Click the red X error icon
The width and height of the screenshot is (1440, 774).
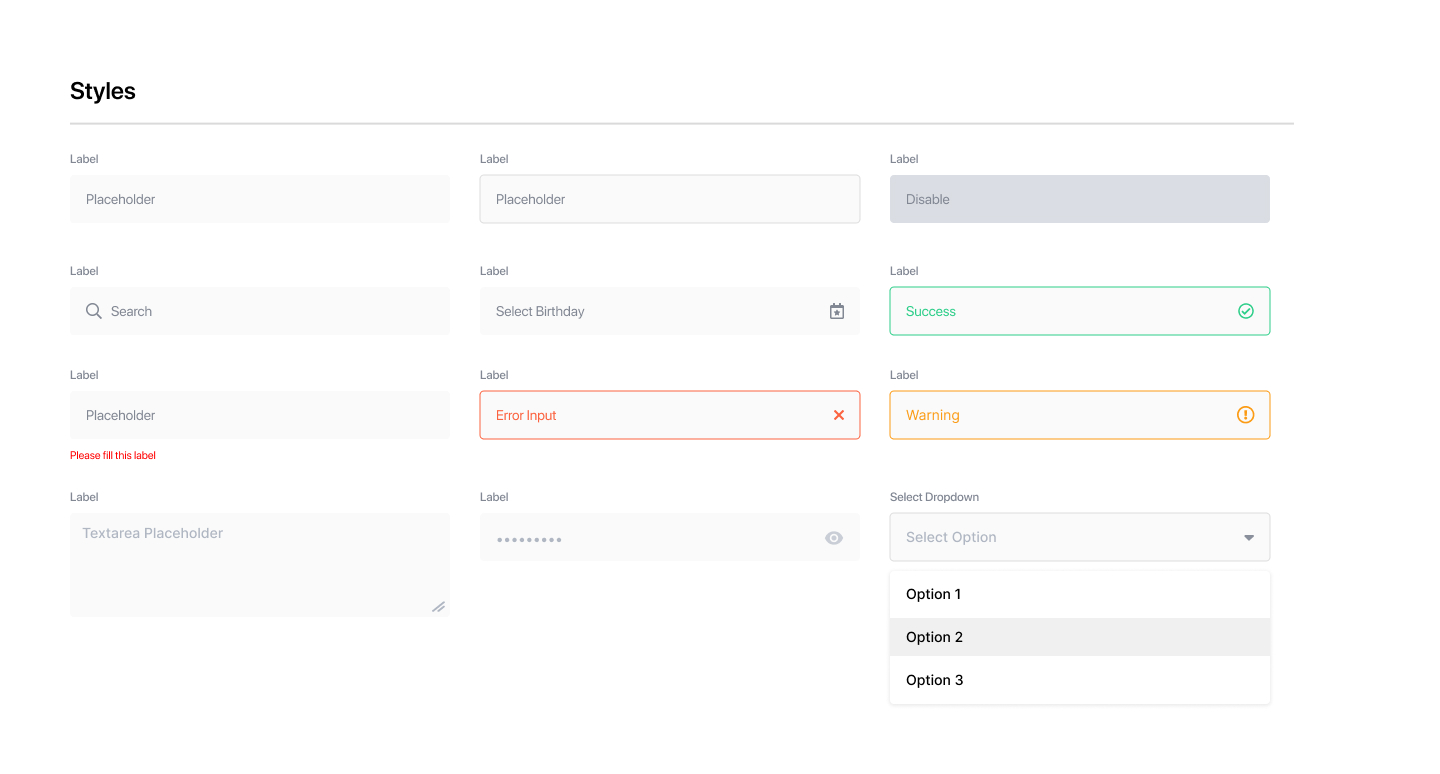click(839, 415)
